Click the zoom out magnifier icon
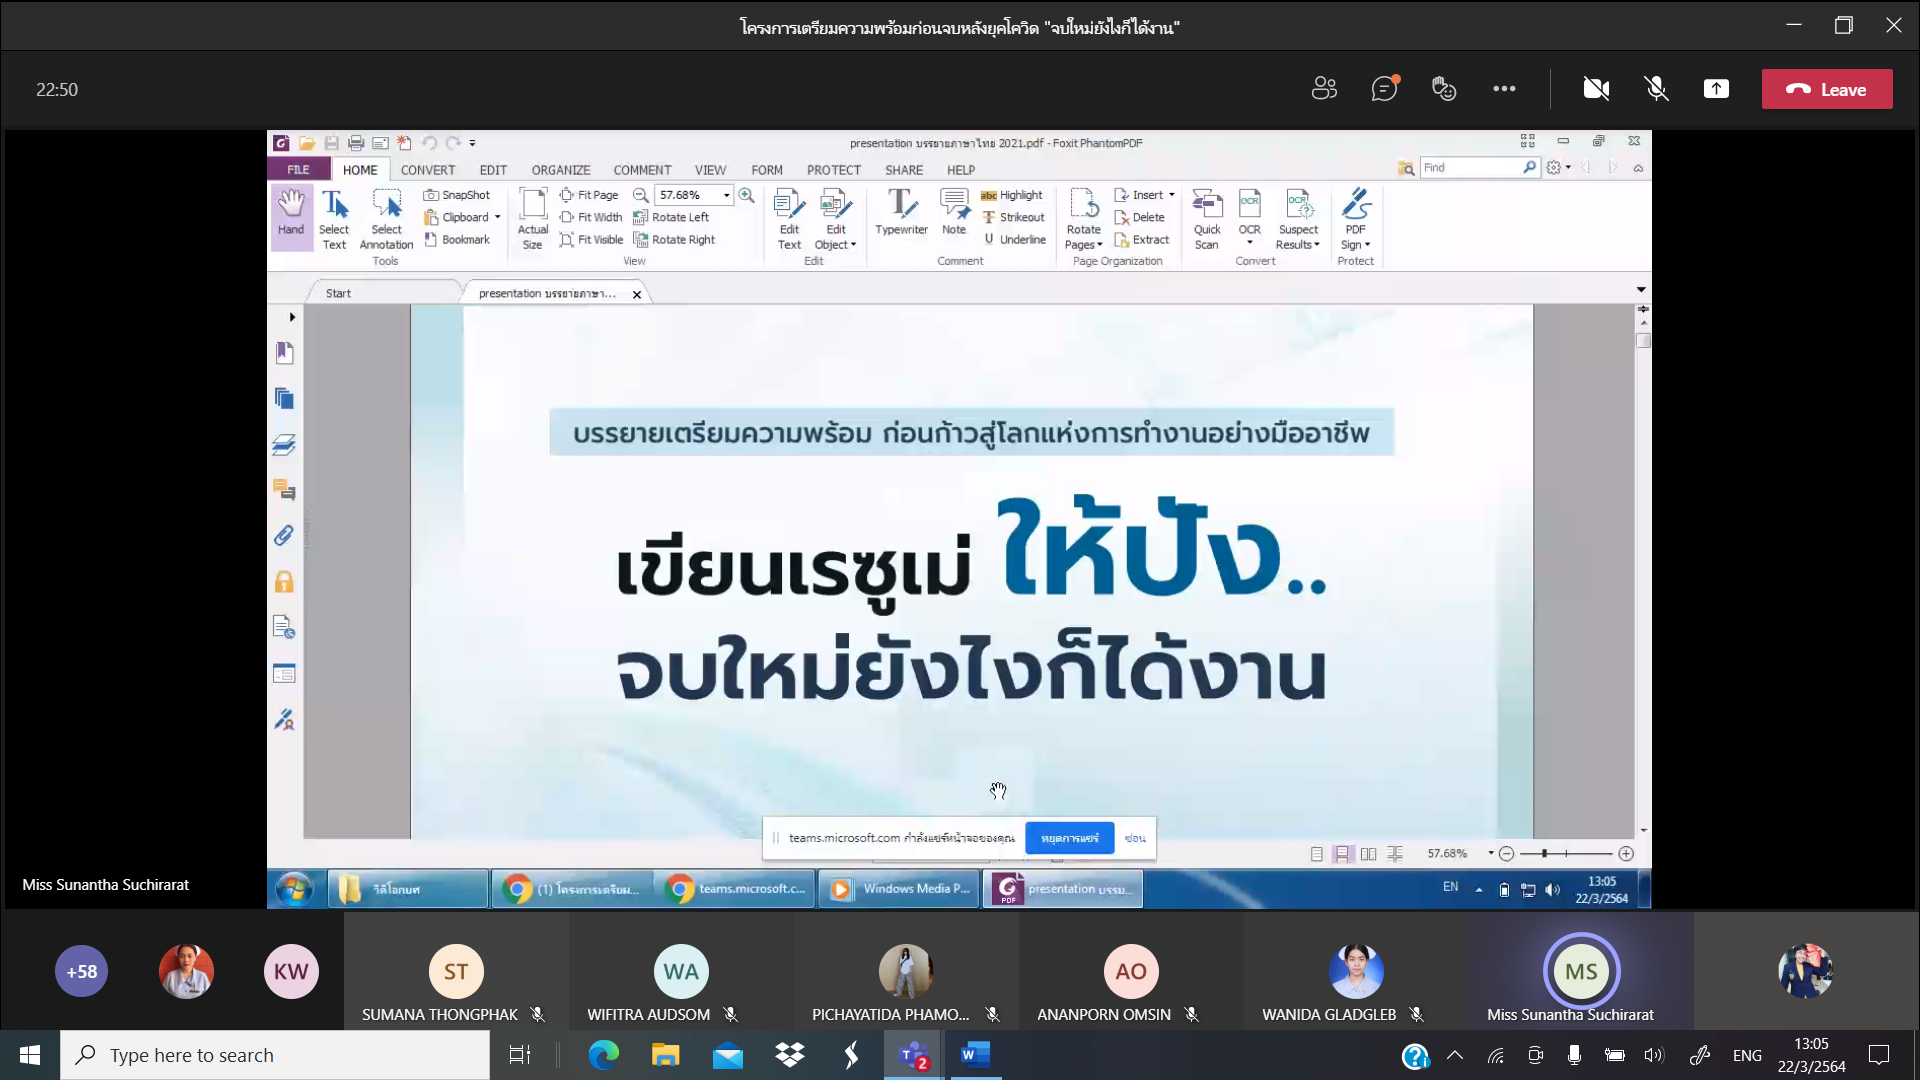Viewport: 1920px width, 1080px height. click(641, 195)
